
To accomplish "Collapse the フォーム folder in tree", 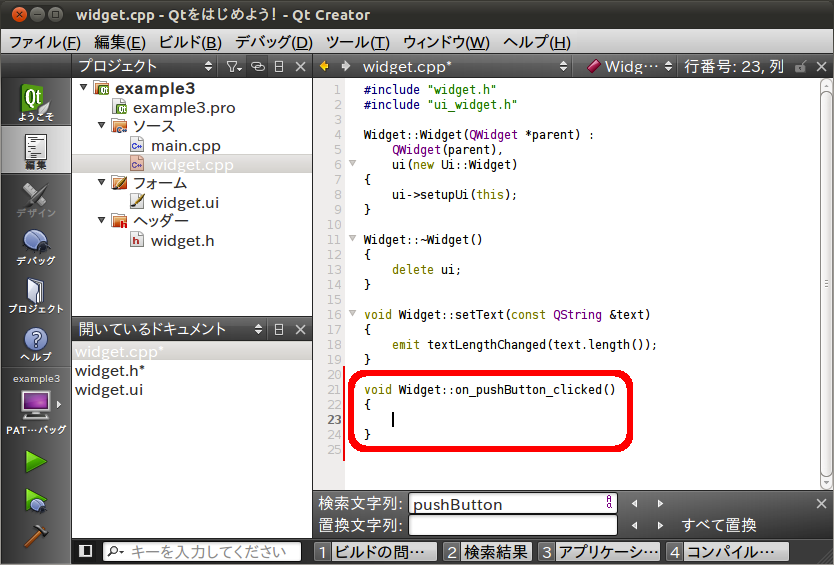I will pyautogui.click(x=102, y=183).
